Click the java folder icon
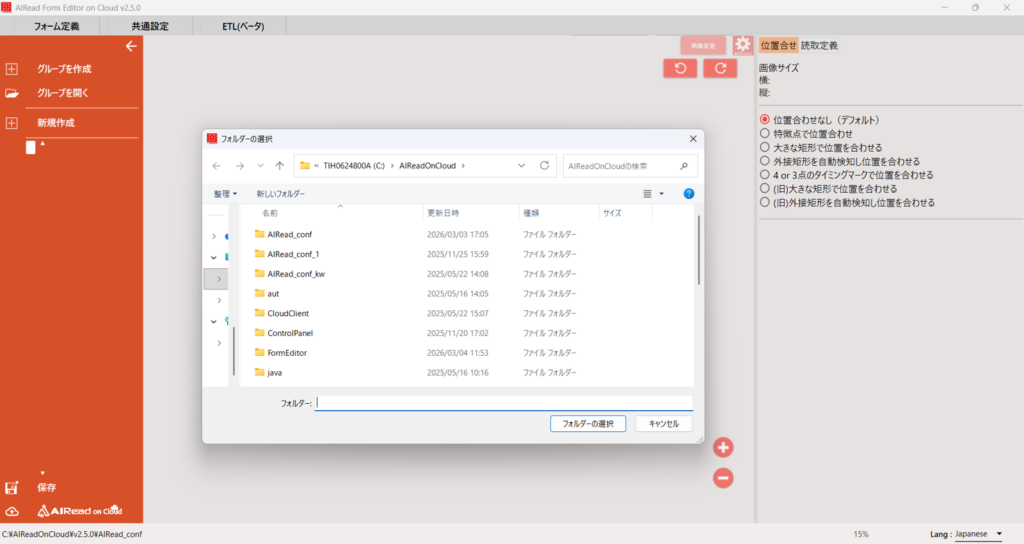 click(x=259, y=372)
